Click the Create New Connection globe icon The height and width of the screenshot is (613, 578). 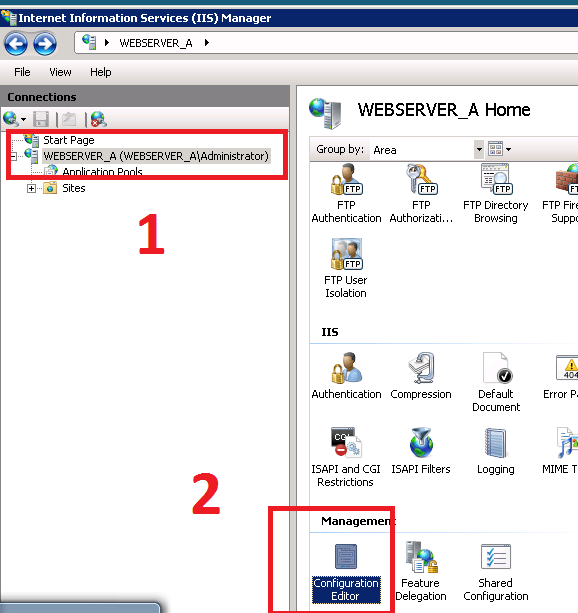pyautogui.click(x=11, y=119)
